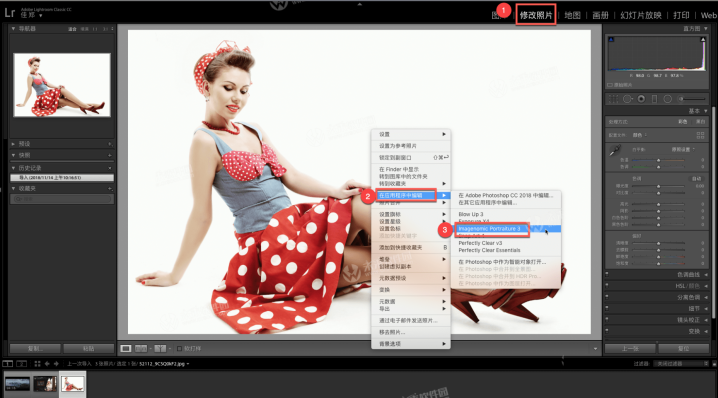Add a new preset with 预设 plus icon
The height and width of the screenshot is (398, 718).
(110, 144)
